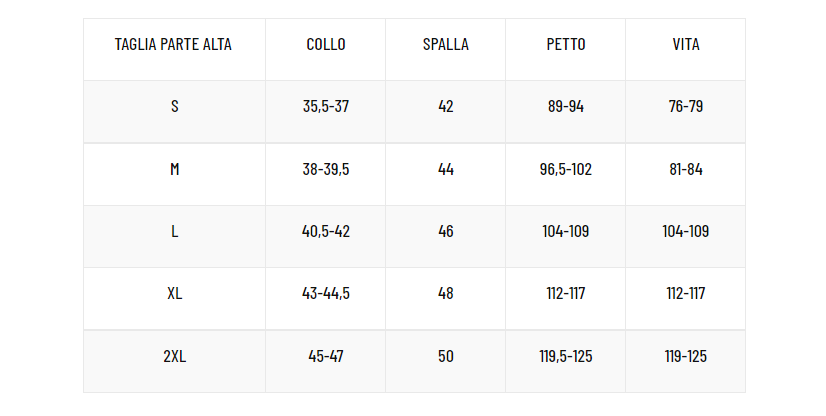This screenshot has width=826, height=416.
Task: Click the size M row label
Action: (x=174, y=169)
